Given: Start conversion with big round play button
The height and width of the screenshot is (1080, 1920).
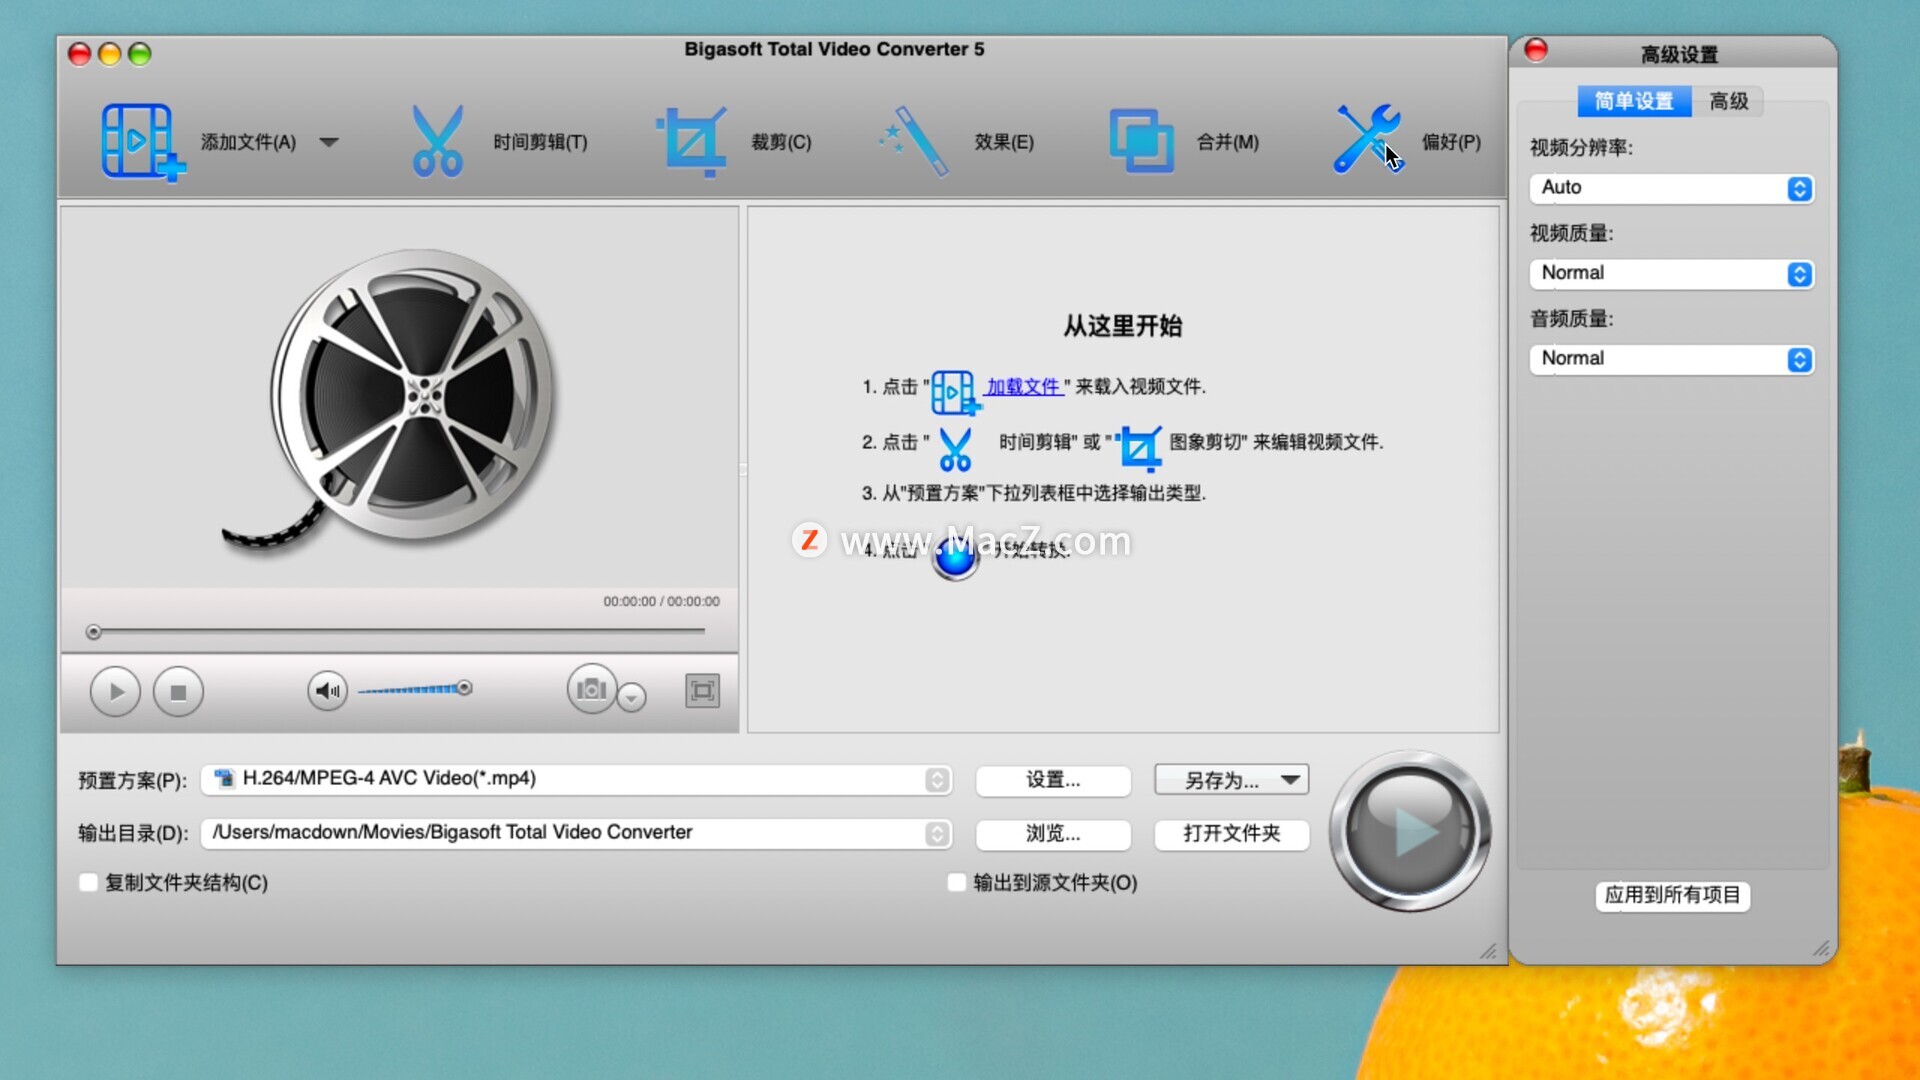Looking at the screenshot, I should [x=1409, y=831].
